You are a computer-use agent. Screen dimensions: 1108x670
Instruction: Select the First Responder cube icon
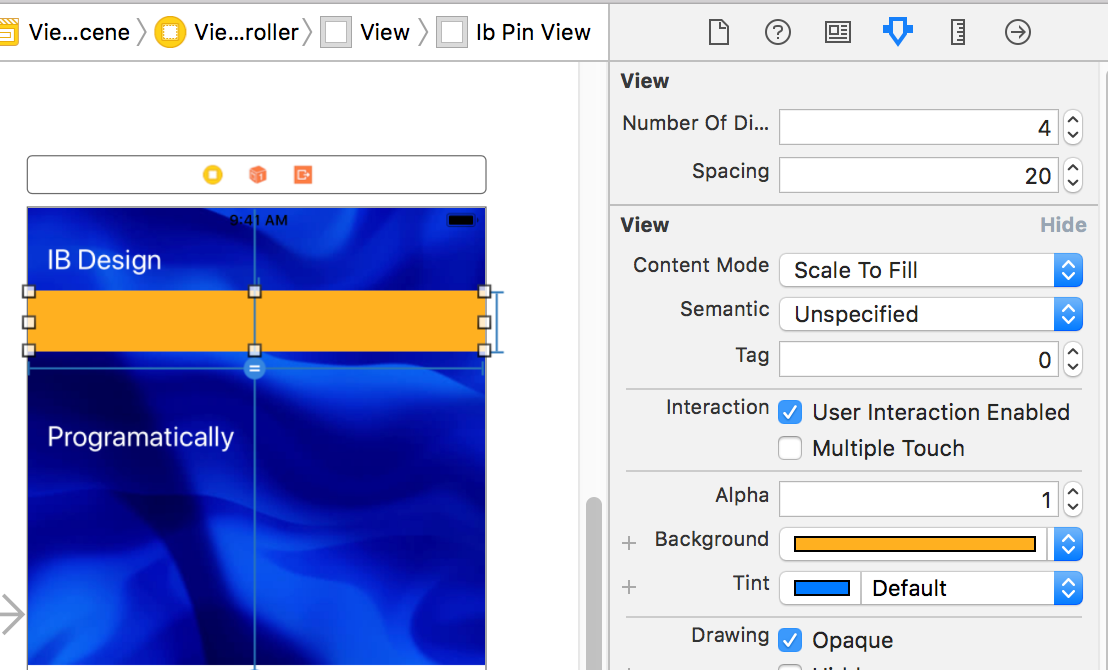(258, 175)
